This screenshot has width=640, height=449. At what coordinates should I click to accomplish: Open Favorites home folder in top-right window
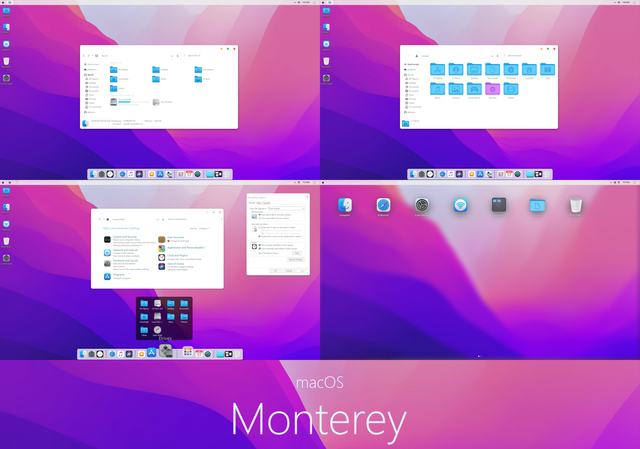pyautogui.click(x=529, y=69)
